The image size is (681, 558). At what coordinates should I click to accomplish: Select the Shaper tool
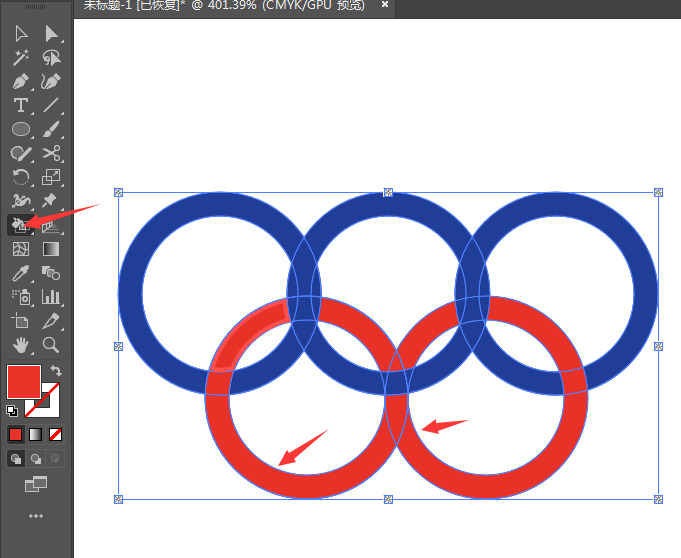tap(20, 153)
